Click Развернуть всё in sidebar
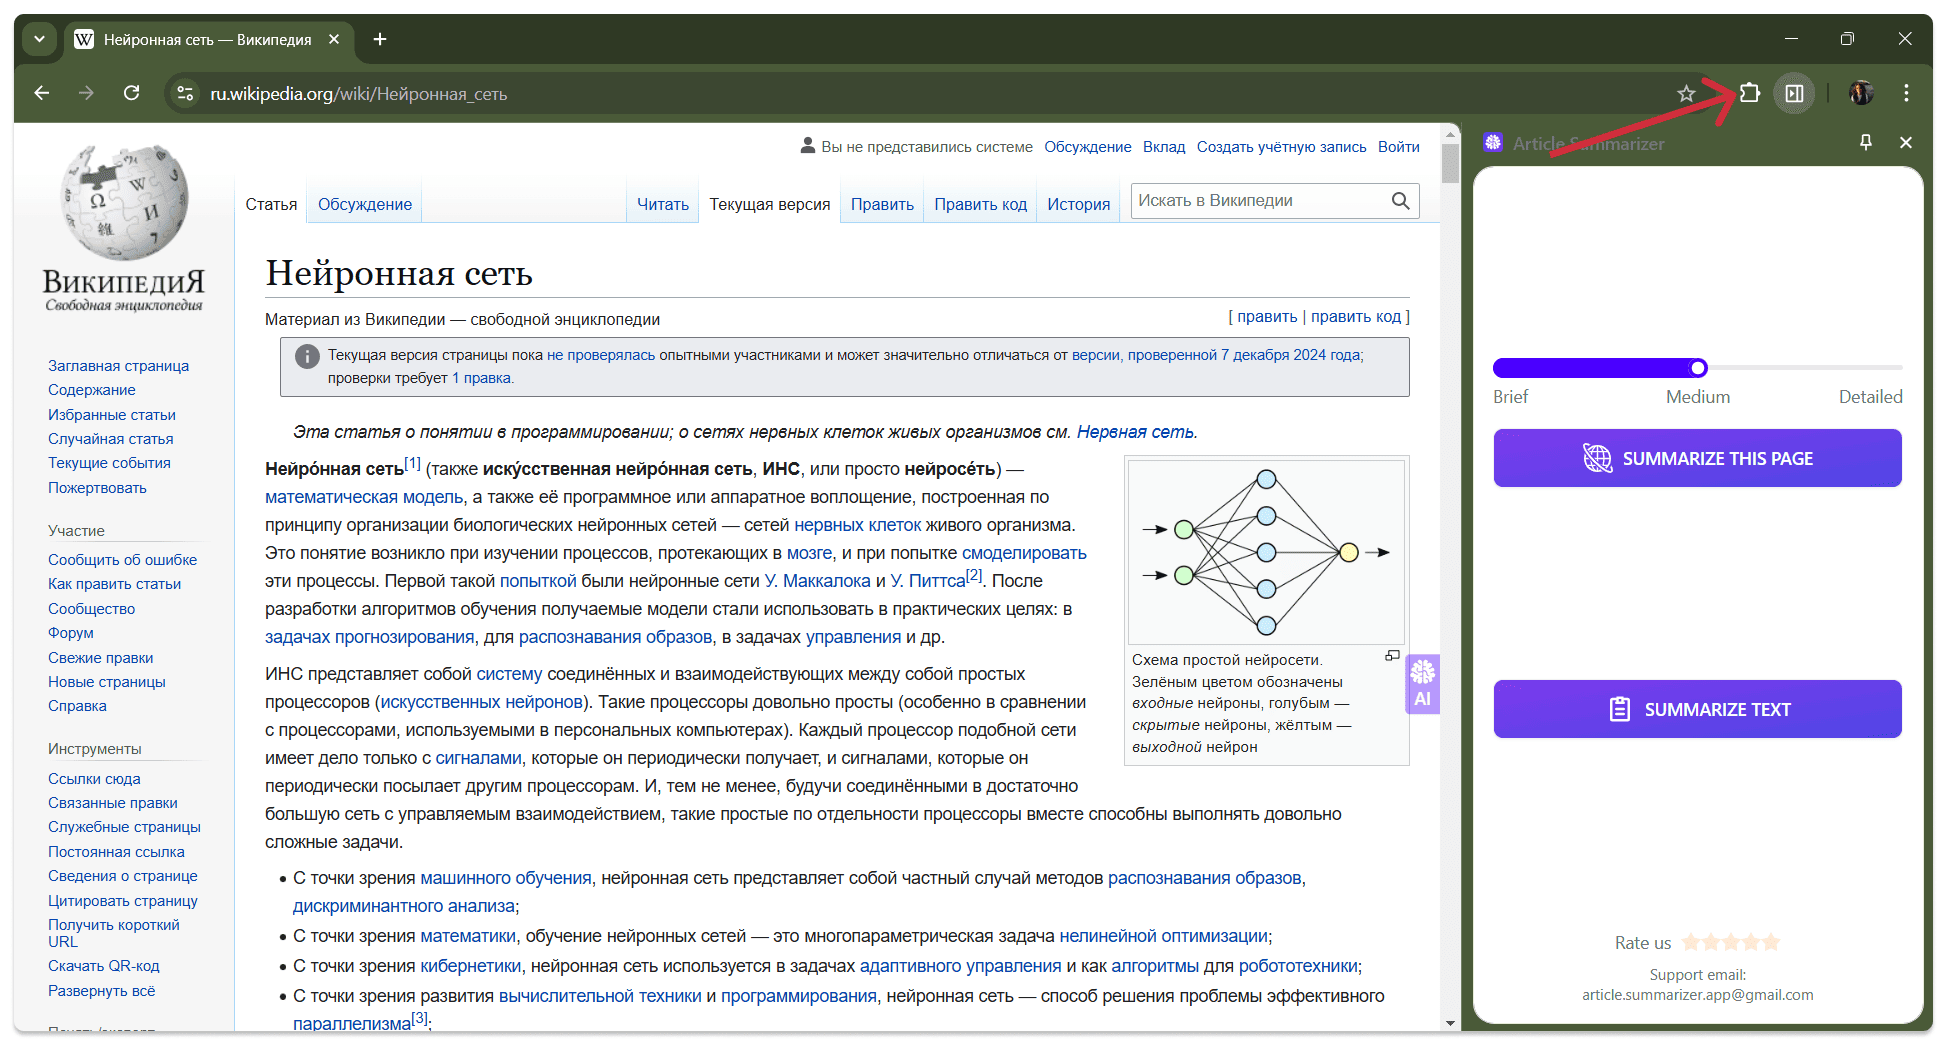The image size is (1947, 1045). (101, 991)
